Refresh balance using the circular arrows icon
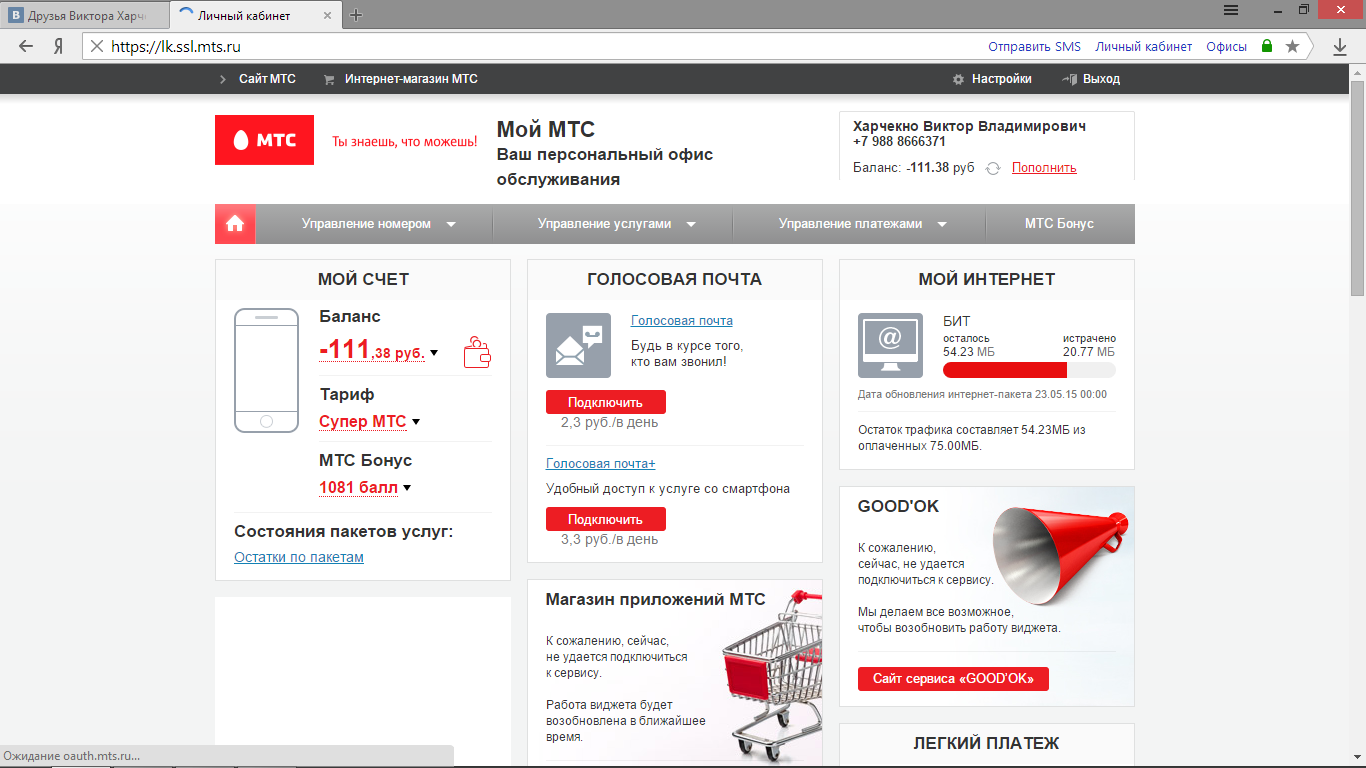The width and height of the screenshot is (1366, 768). [993, 168]
